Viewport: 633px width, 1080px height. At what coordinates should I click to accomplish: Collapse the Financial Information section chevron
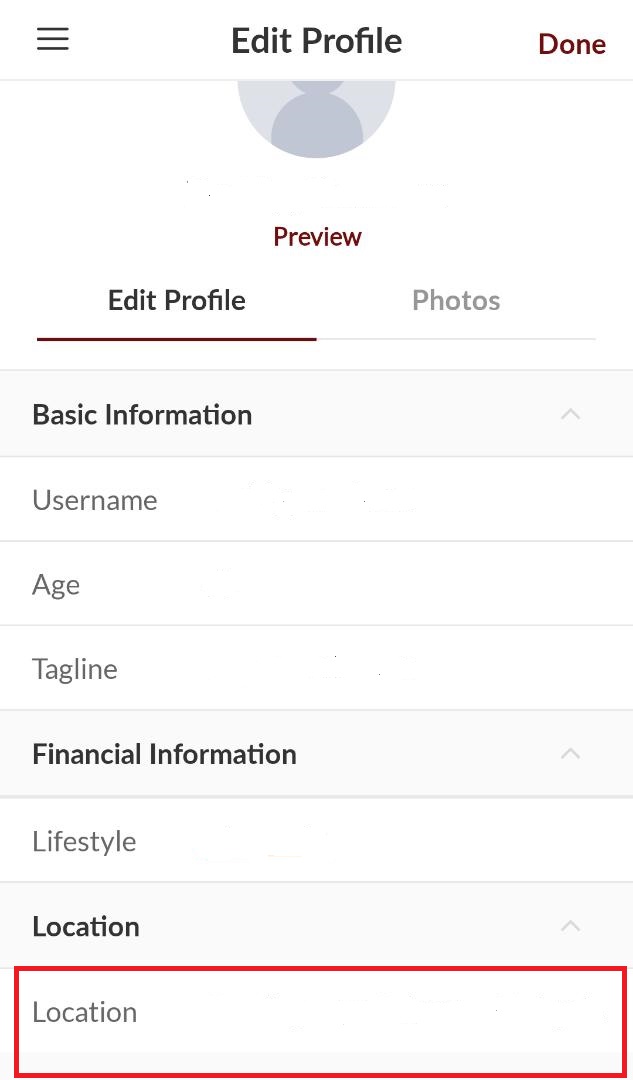(x=570, y=753)
